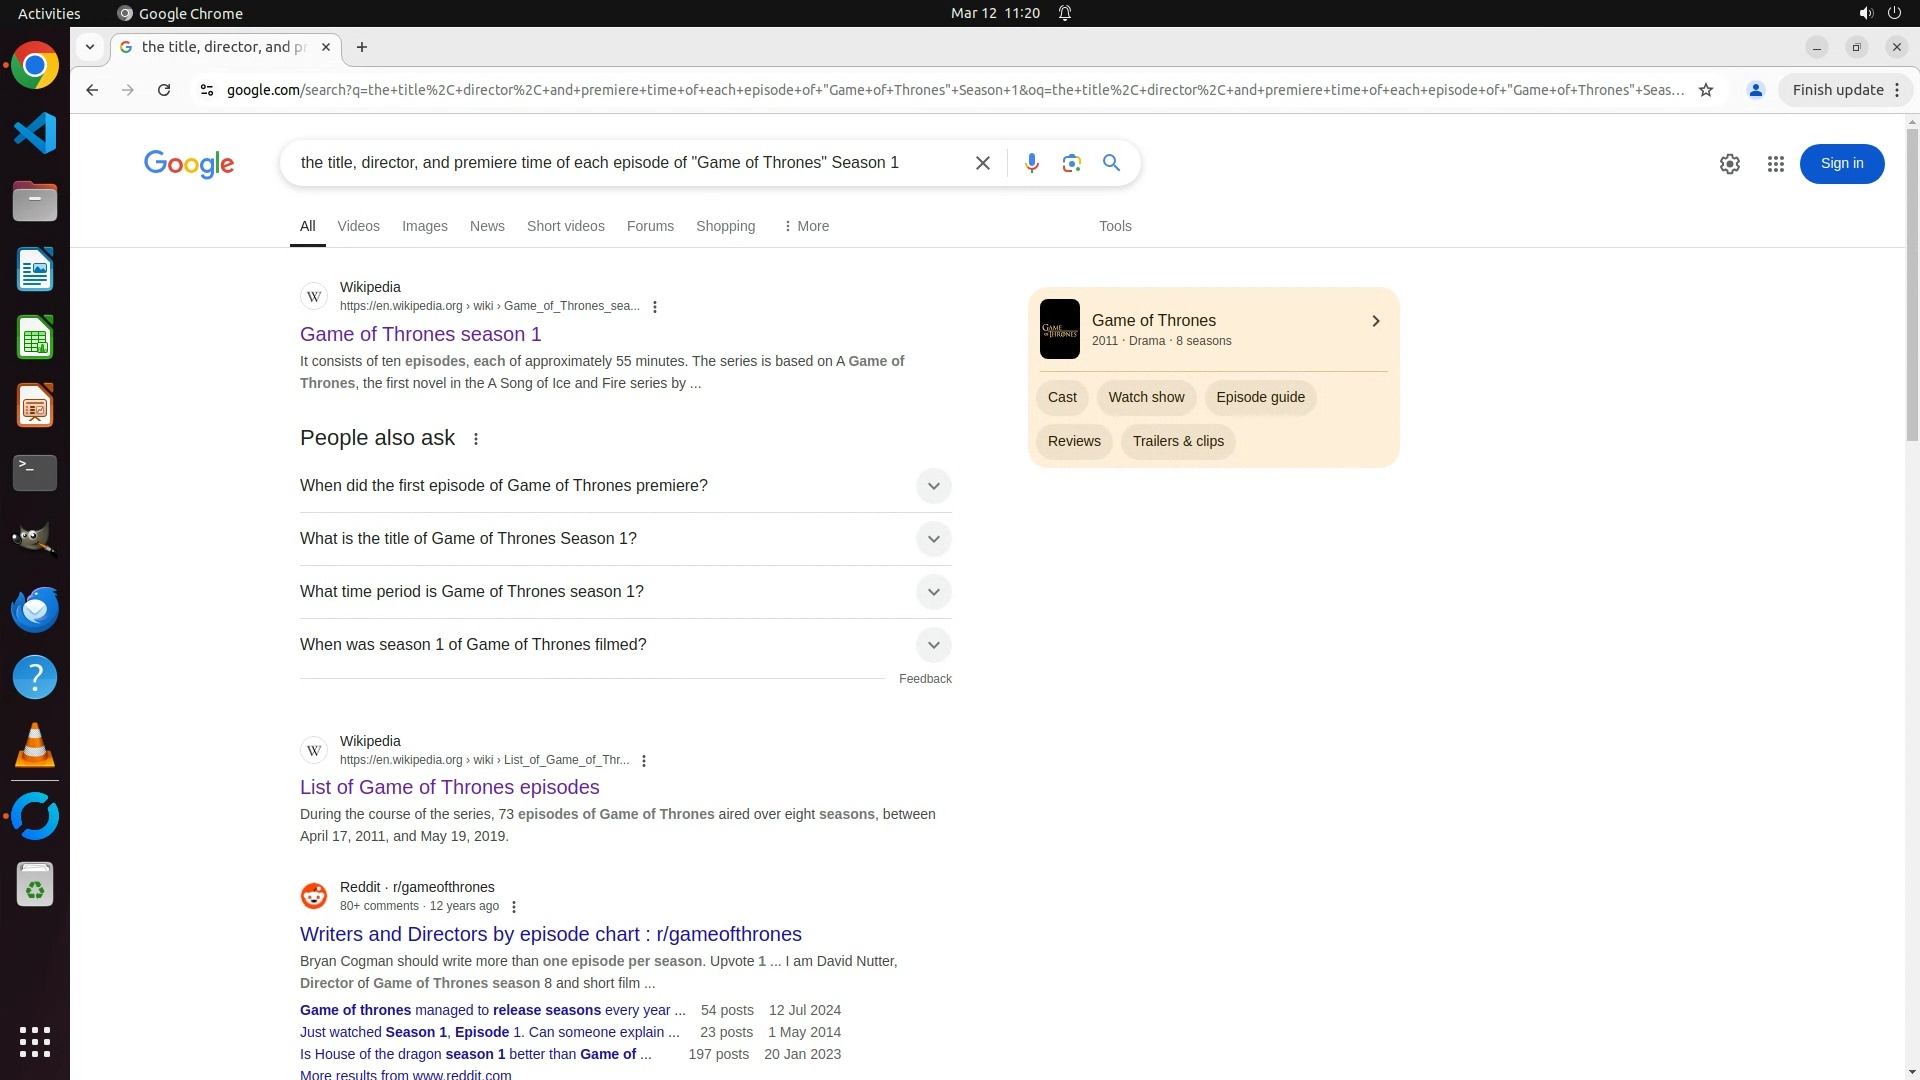Expand 'When did the first episode premiere' question
Image resolution: width=1920 pixels, height=1080 pixels.
click(932, 486)
